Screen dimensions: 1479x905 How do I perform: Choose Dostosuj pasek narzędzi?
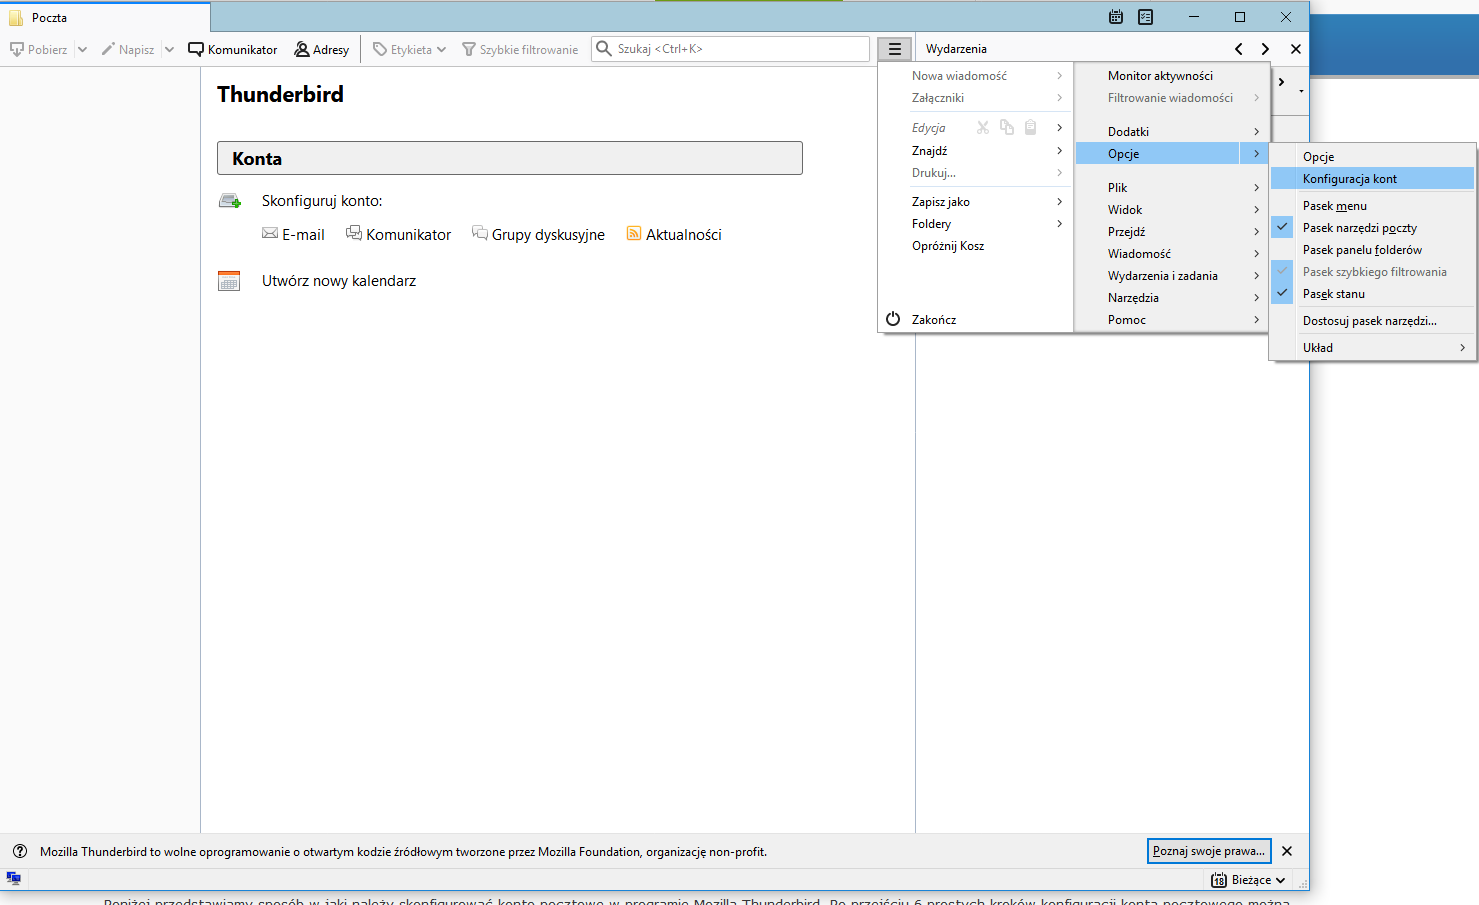click(x=1372, y=321)
